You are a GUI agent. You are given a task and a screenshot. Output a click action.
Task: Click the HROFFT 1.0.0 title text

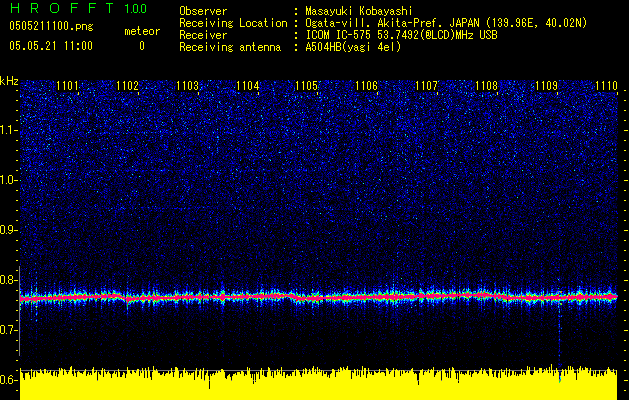pos(79,8)
